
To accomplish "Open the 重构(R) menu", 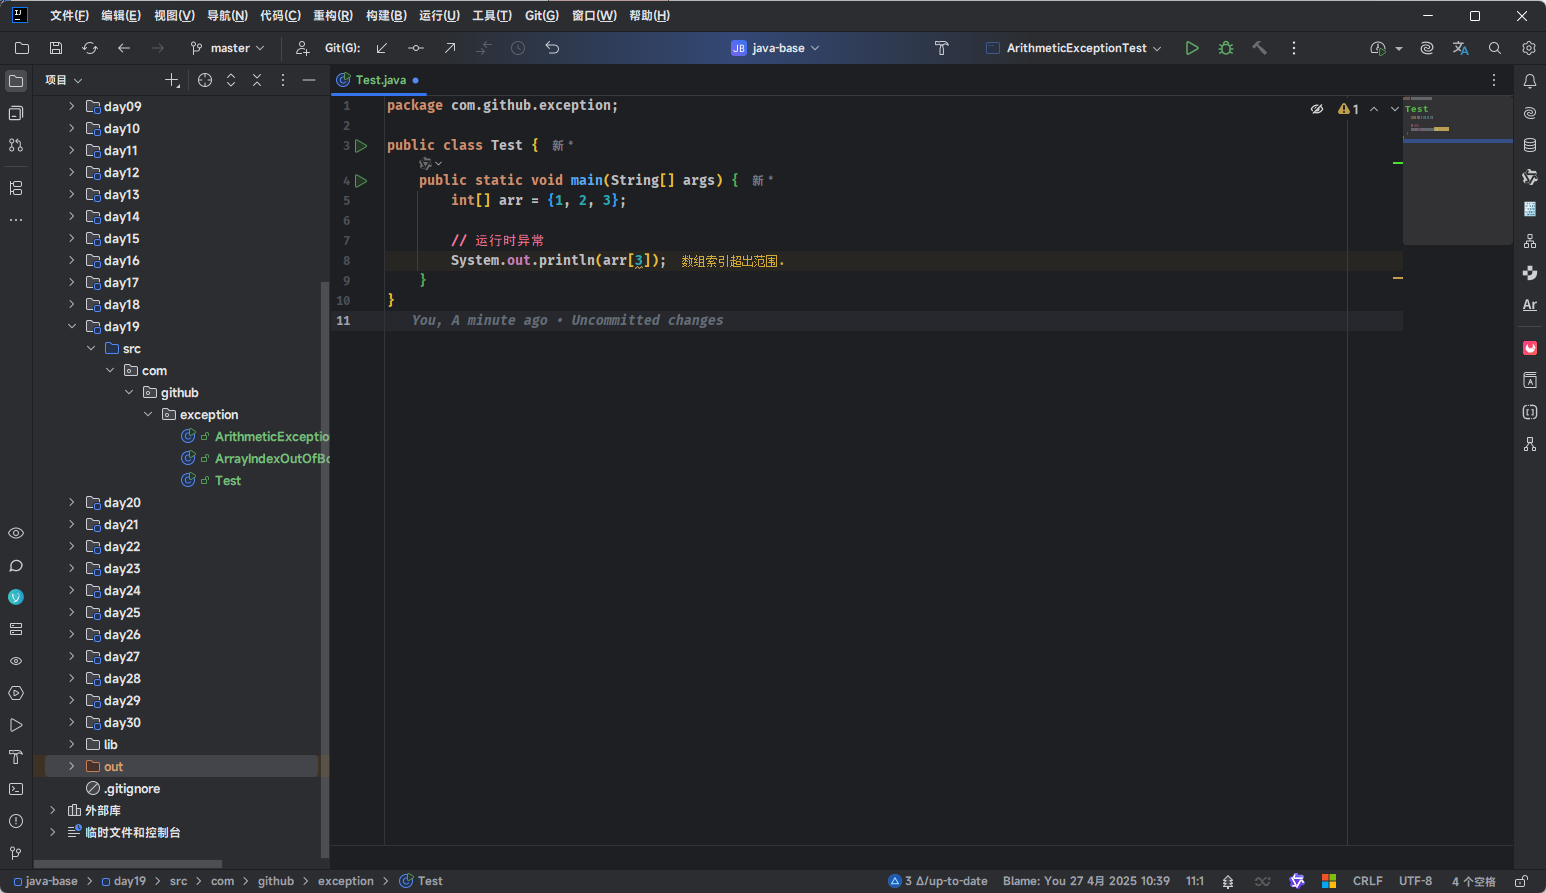I will point(332,16).
